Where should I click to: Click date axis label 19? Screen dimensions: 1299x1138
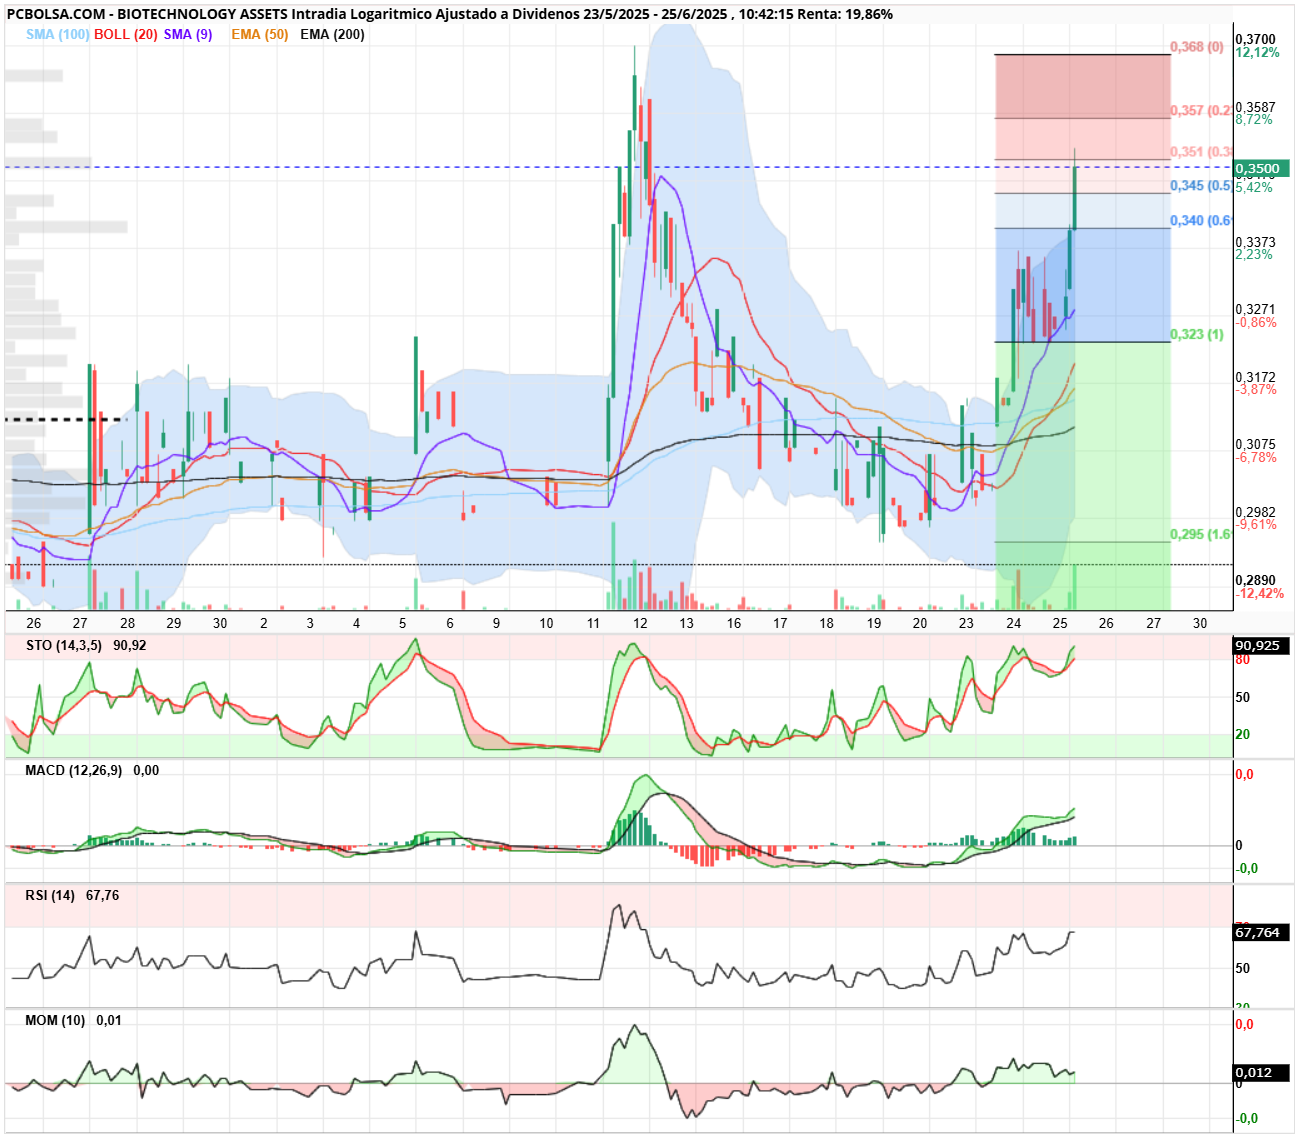[874, 623]
